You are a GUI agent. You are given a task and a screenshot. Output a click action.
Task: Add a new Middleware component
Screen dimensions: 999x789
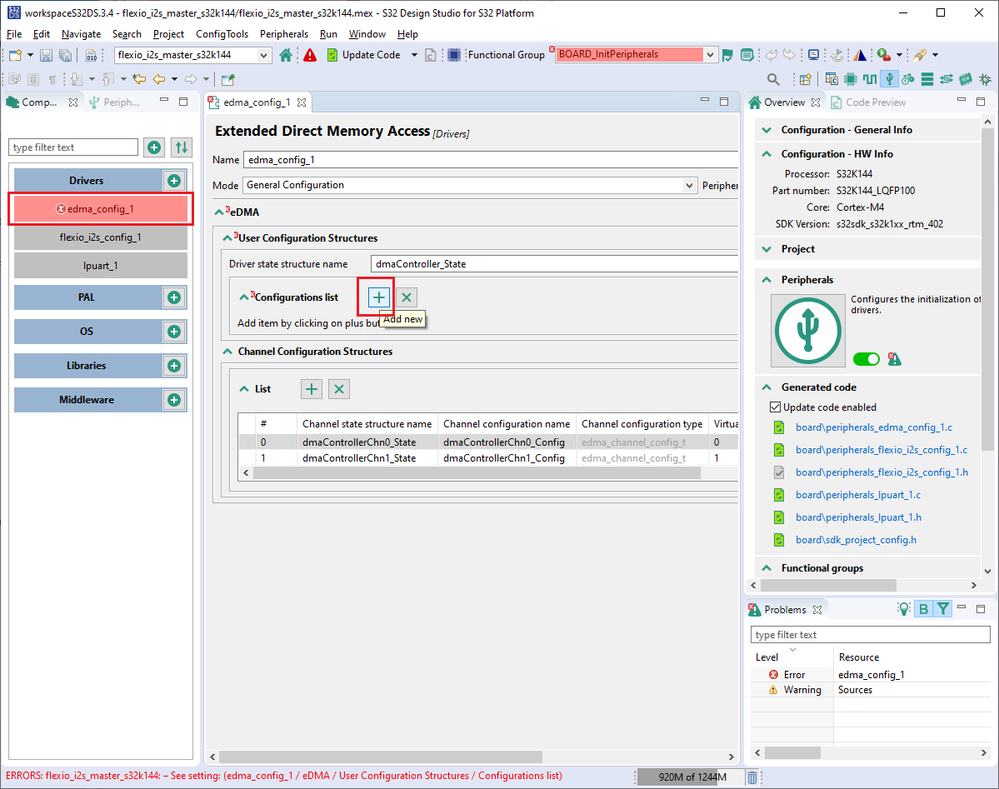(174, 400)
